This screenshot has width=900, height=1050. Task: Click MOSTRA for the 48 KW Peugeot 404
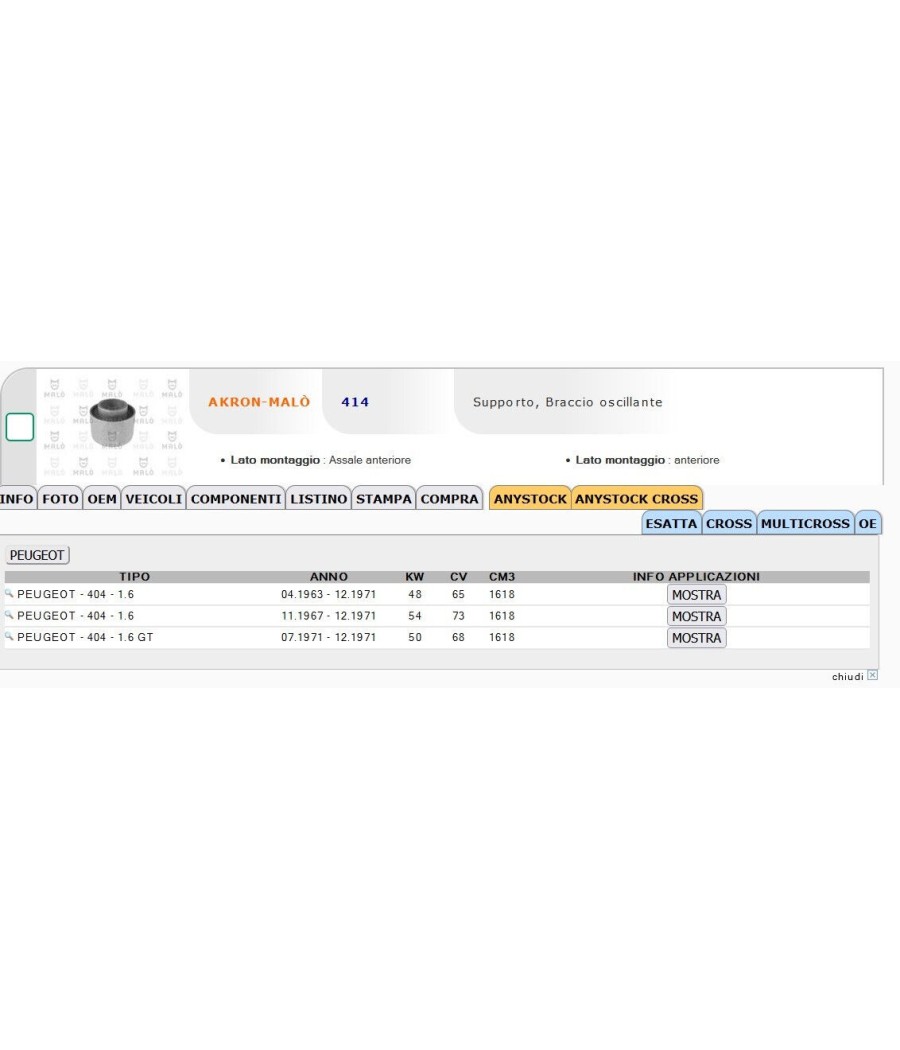pyautogui.click(x=696, y=595)
